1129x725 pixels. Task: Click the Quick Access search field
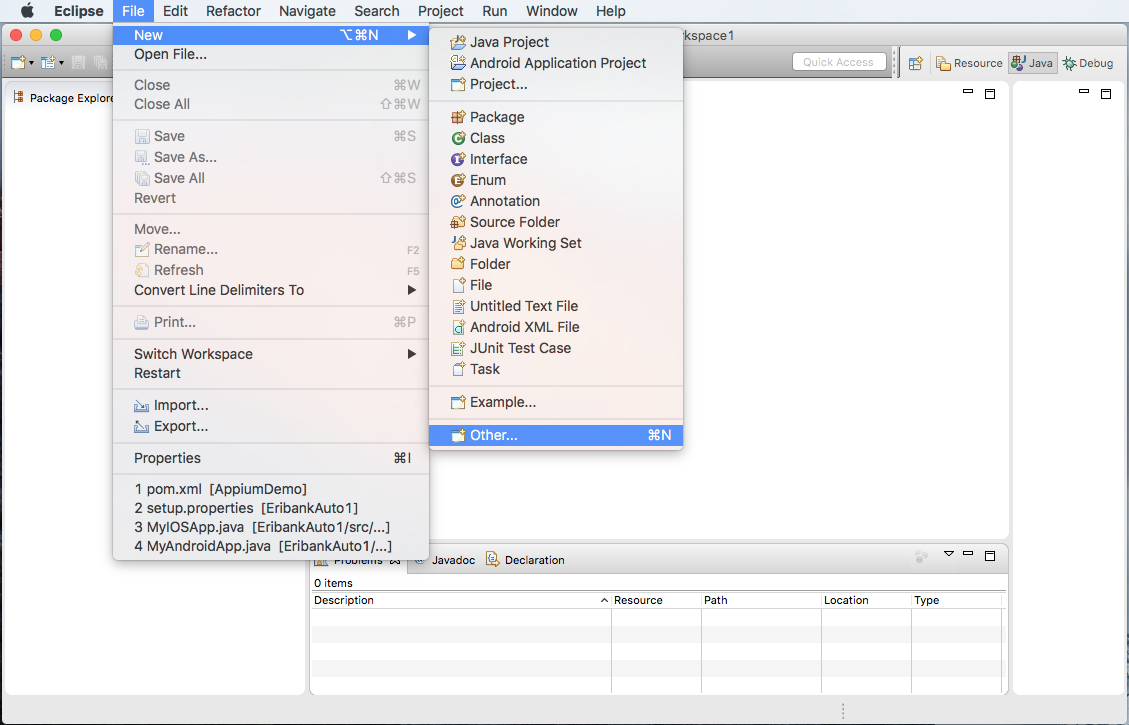pos(839,63)
